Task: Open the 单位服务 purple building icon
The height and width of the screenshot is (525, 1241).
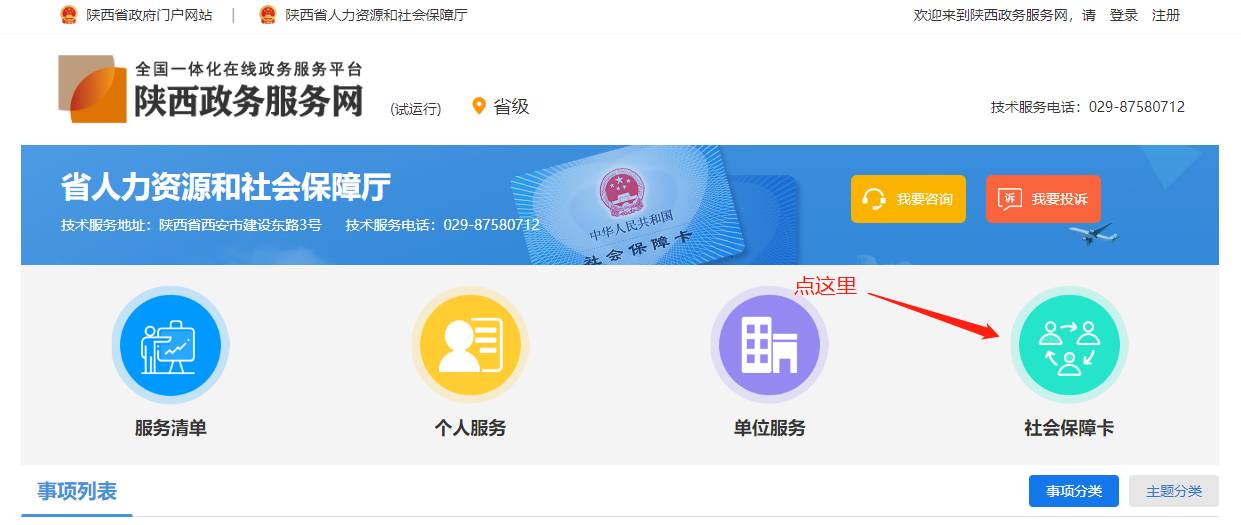Action: [769, 346]
